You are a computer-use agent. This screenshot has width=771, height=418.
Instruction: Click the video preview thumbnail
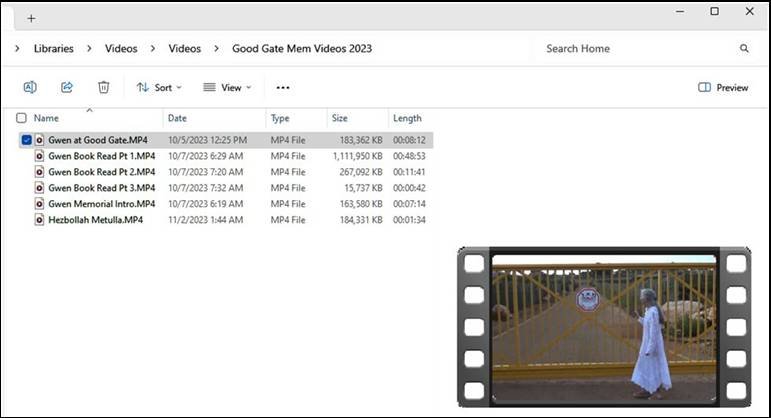pos(604,325)
